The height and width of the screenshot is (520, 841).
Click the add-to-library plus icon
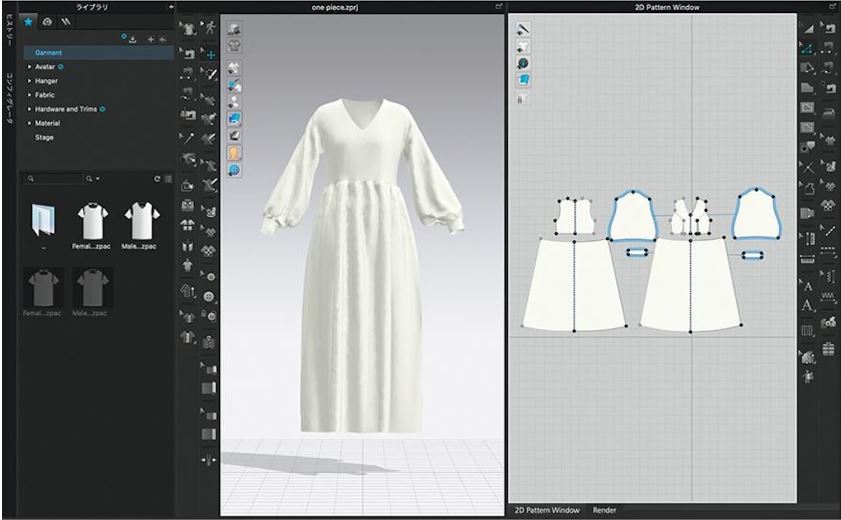tap(150, 39)
